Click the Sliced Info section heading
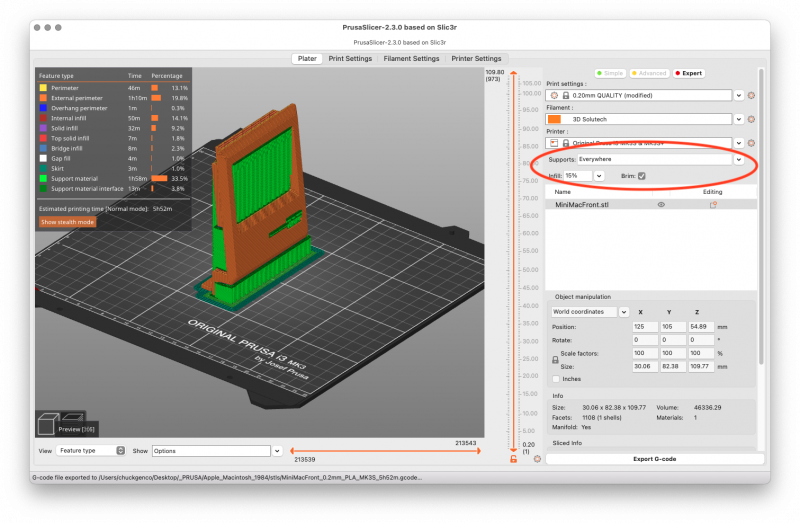Image resolution: width=800 pixels, height=523 pixels. click(567, 443)
